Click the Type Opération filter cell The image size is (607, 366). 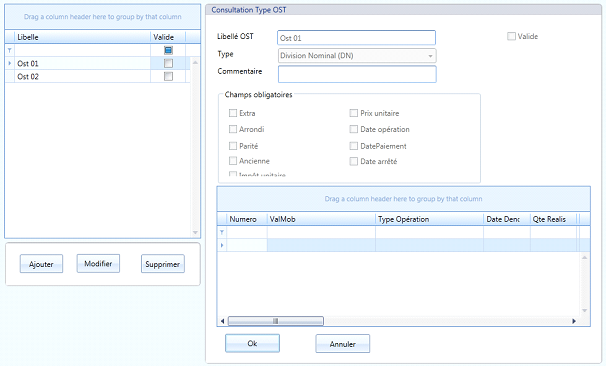point(430,232)
